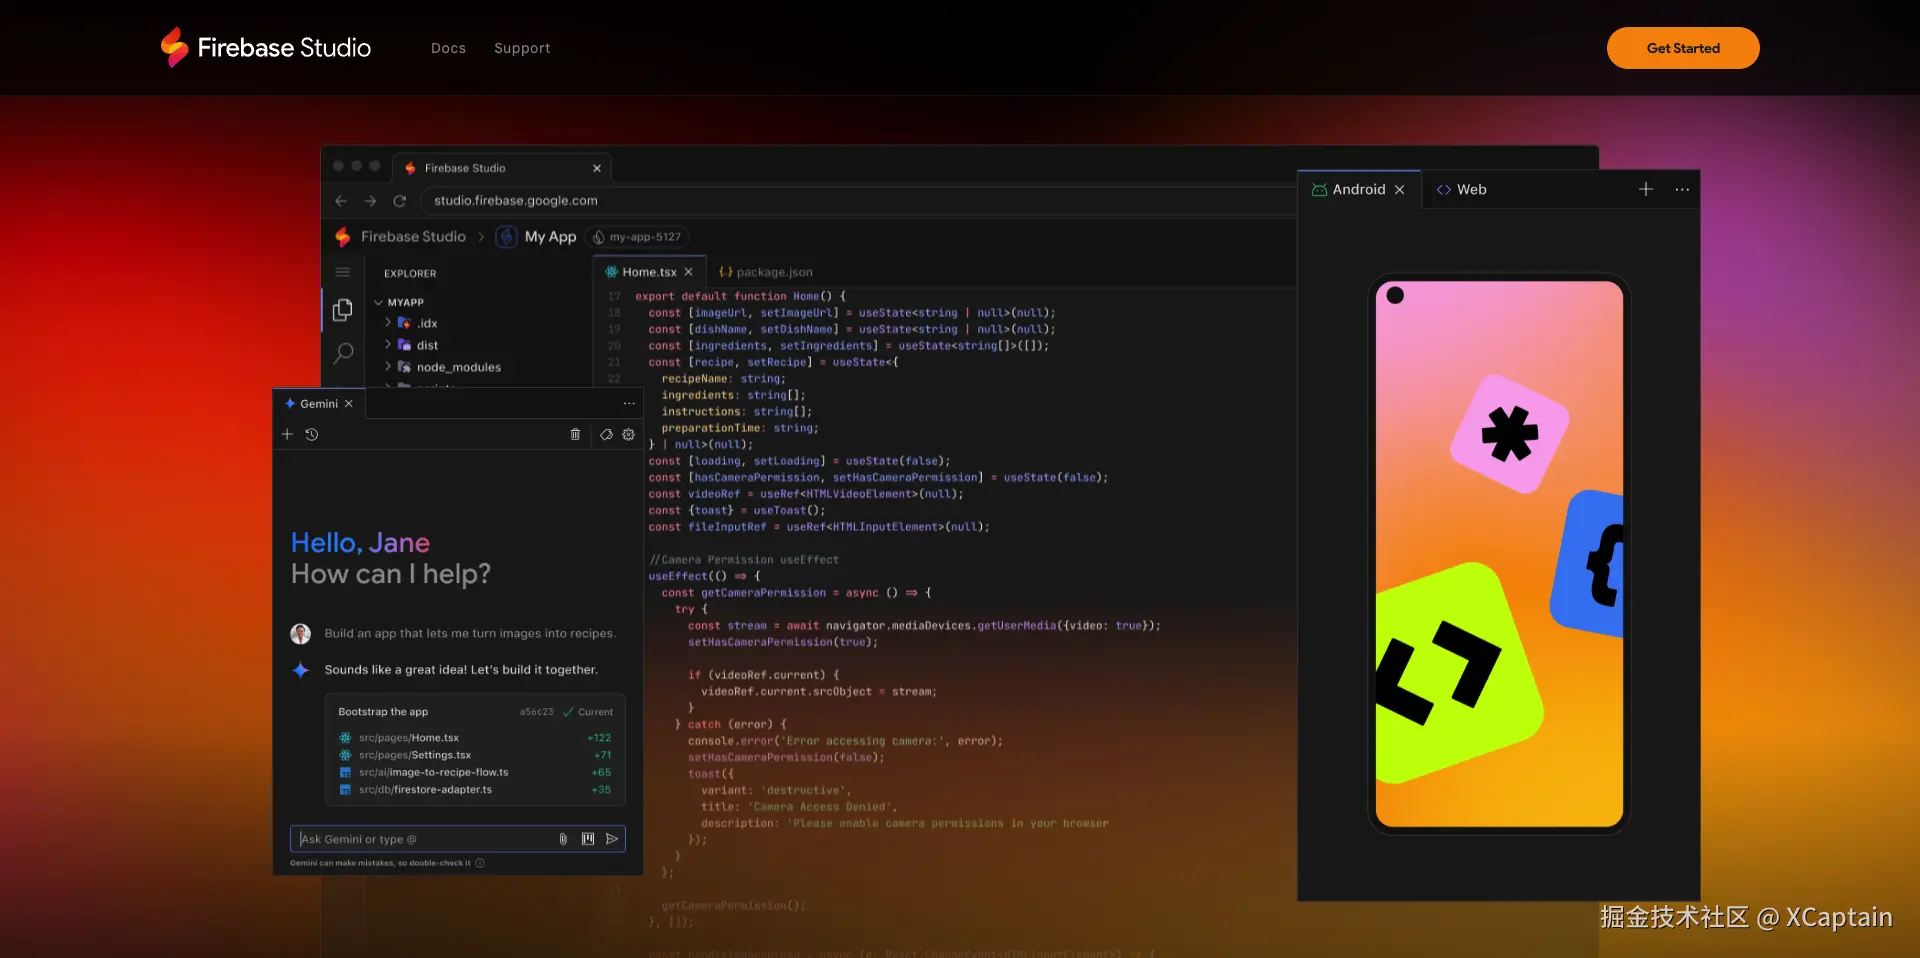Send the Gemini message with arrow icon
This screenshot has height=958, width=1920.
pos(612,839)
